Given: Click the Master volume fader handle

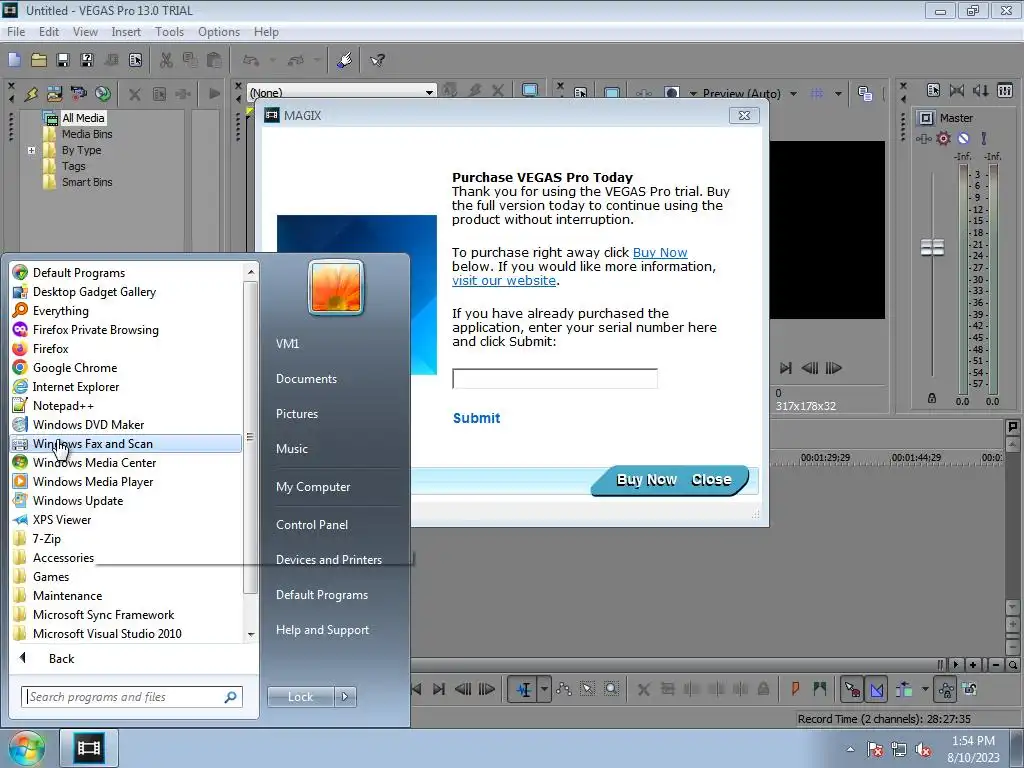Looking at the screenshot, I should coord(932,248).
